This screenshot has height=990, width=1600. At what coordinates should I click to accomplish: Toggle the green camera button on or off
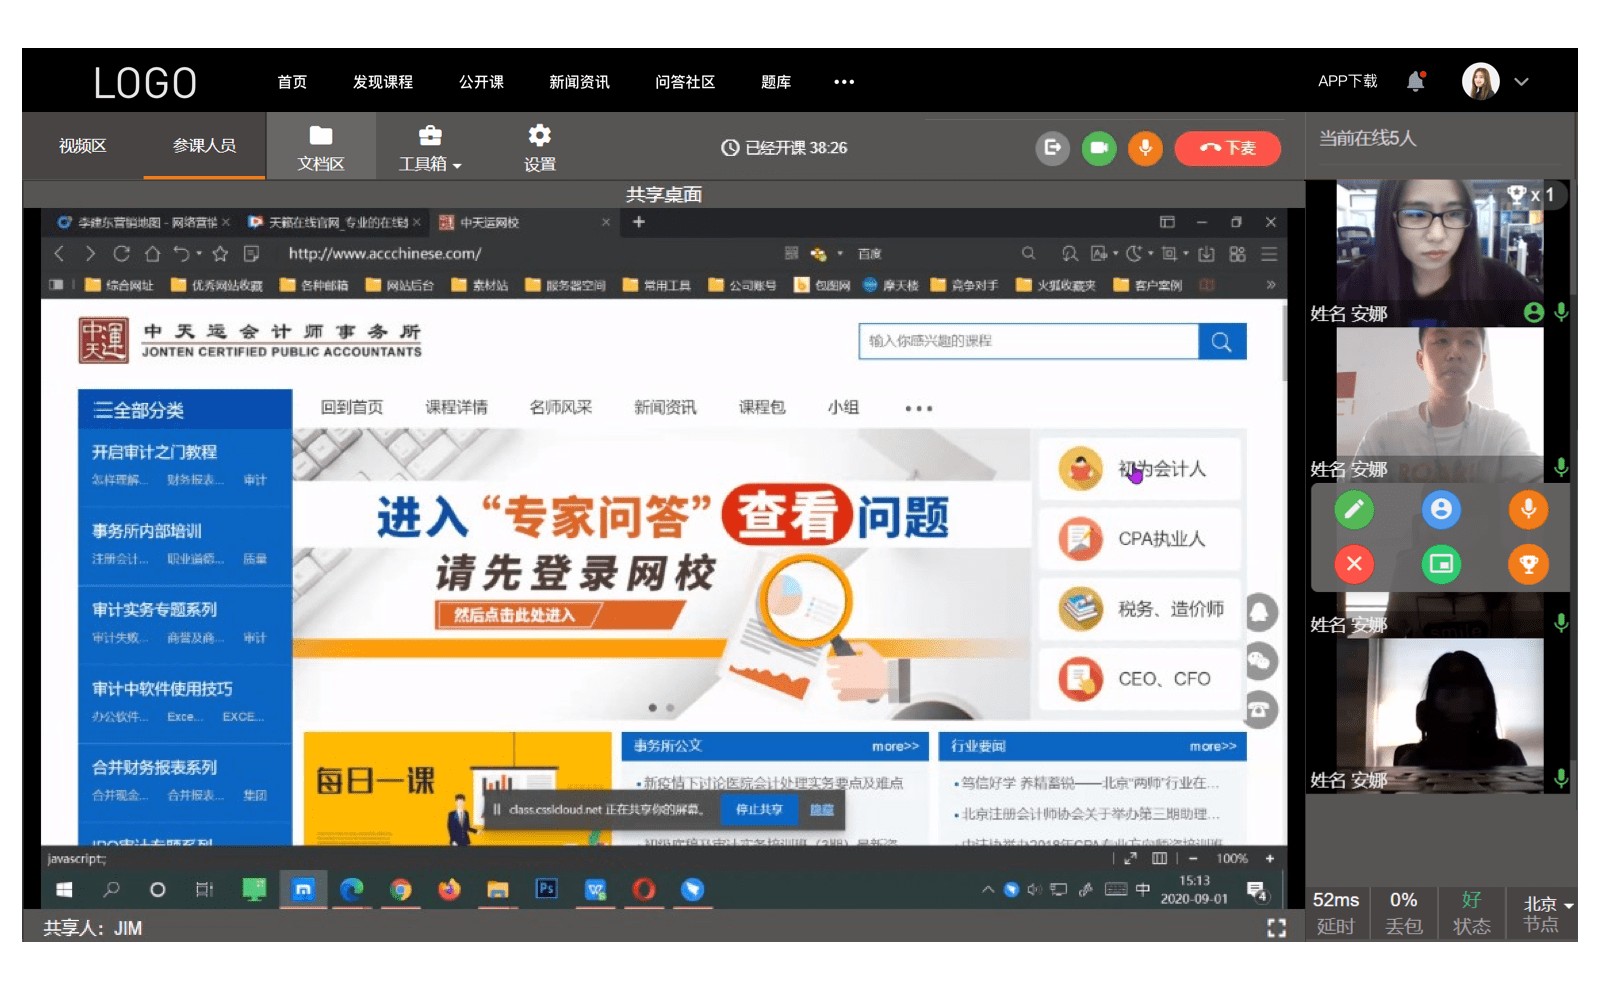click(1099, 147)
